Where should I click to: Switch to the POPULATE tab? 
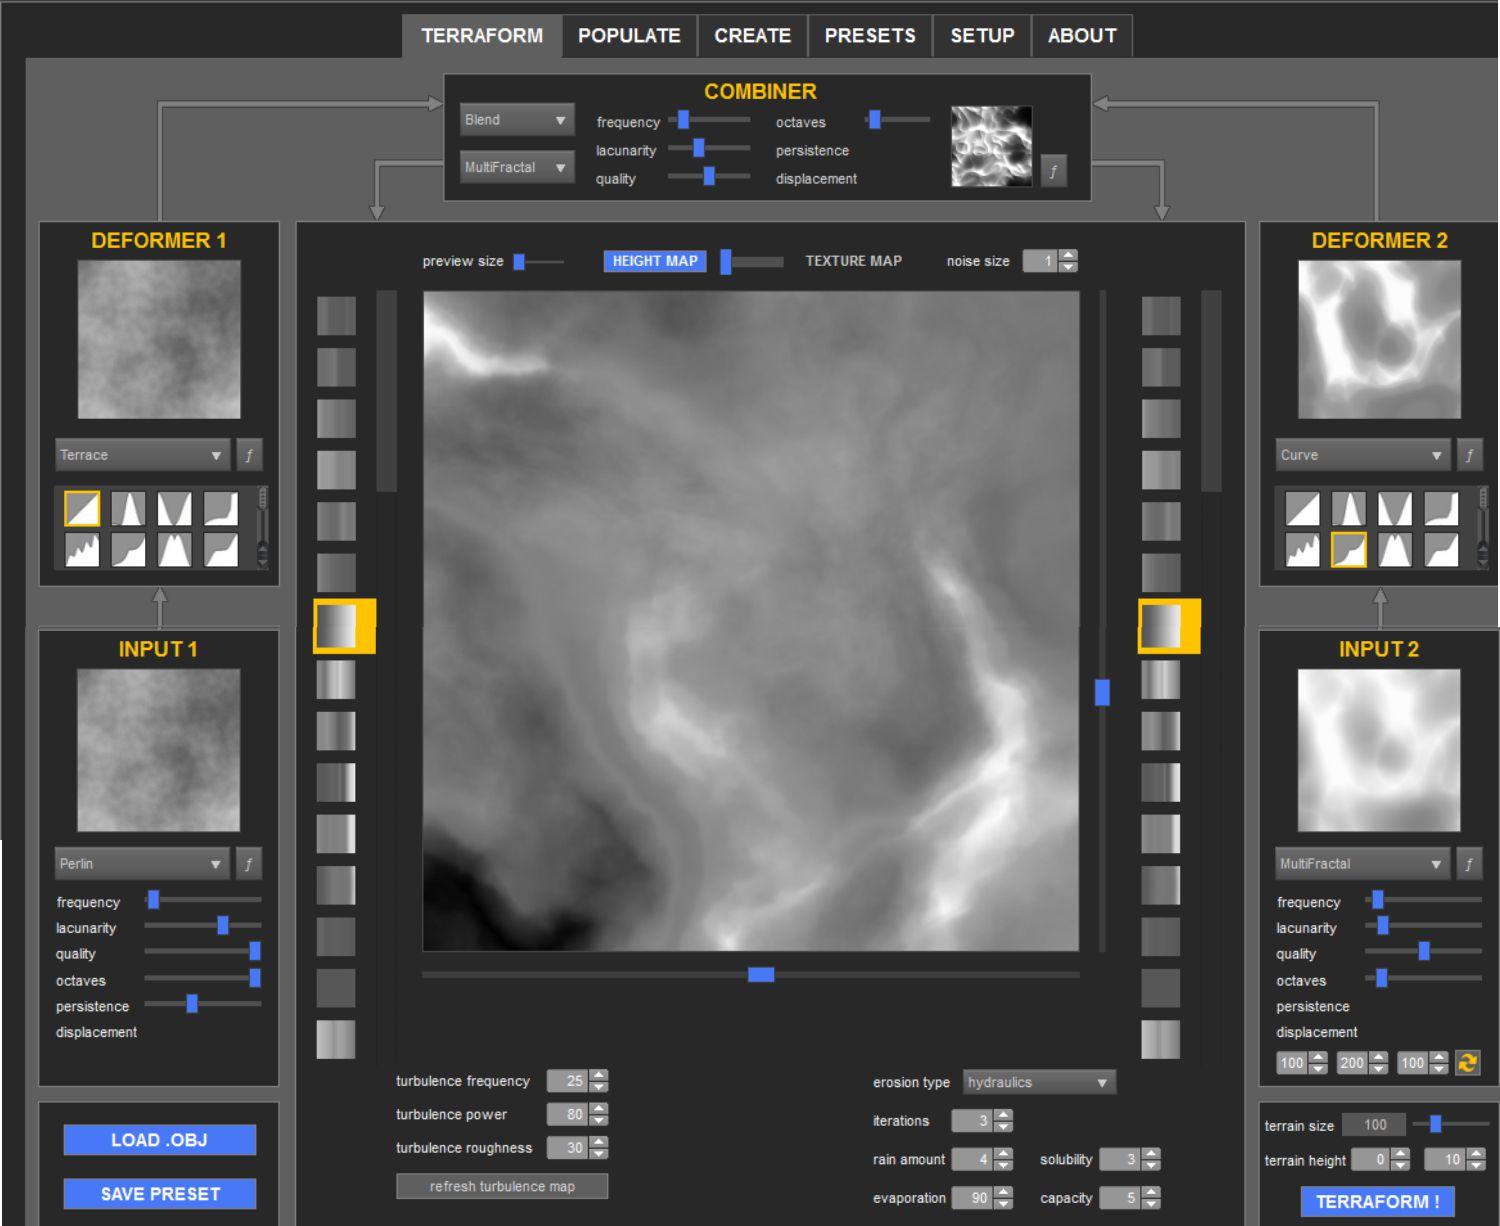629,36
